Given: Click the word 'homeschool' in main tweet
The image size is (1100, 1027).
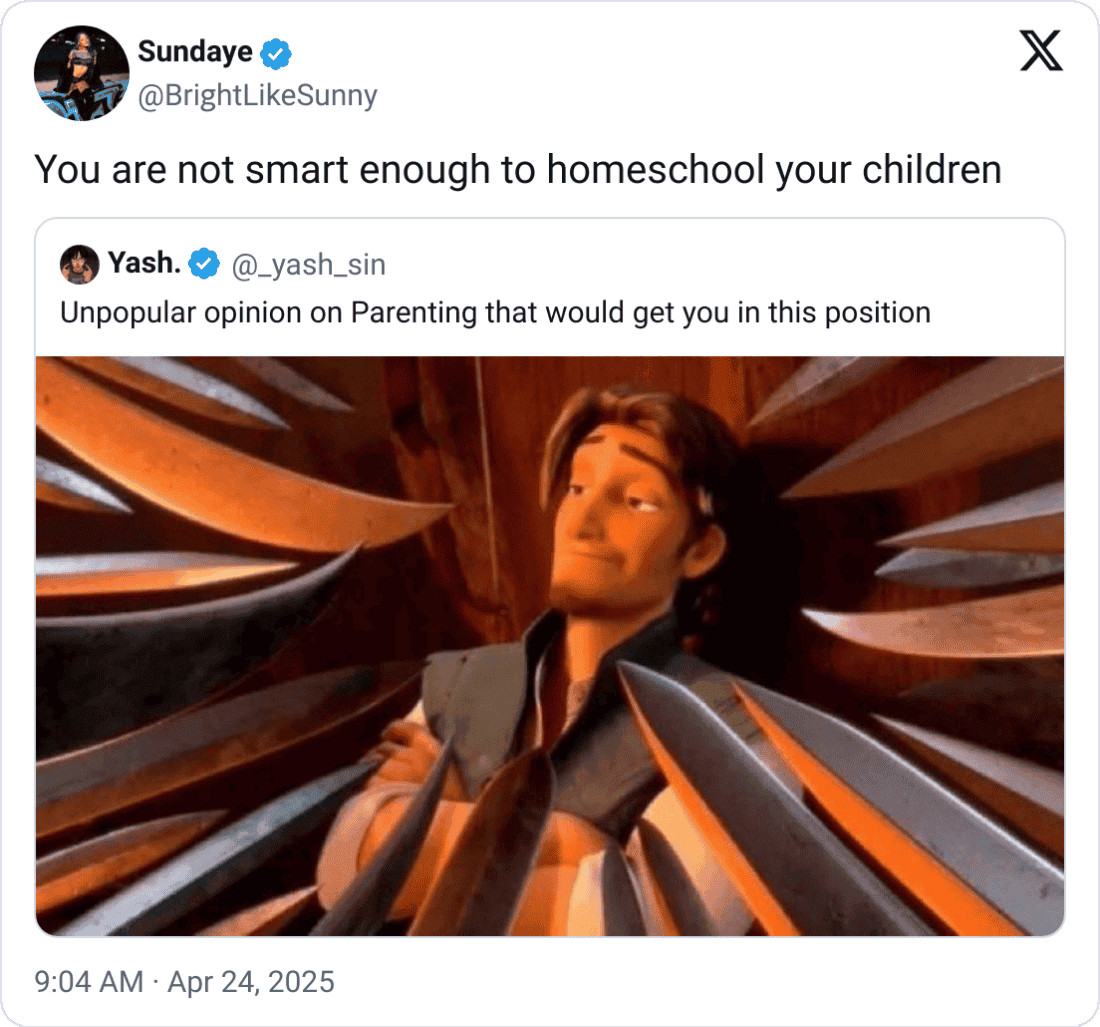Looking at the screenshot, I should pos(655,170).
